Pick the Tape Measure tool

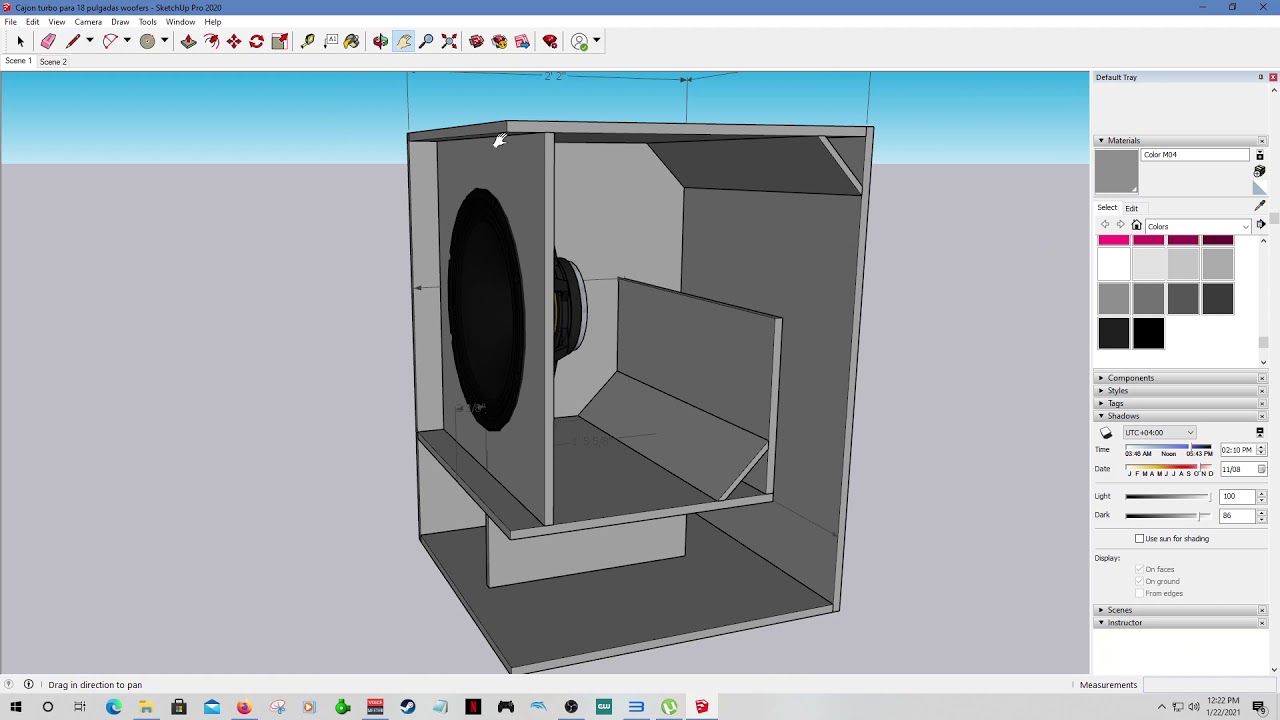pos(307,41)
